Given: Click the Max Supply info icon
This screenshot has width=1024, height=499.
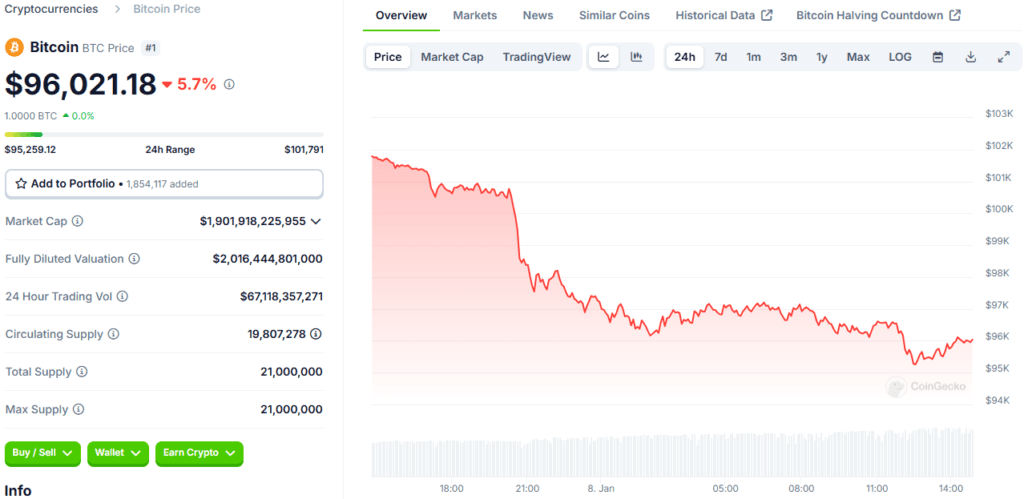Looking at the screenshot, I should point(78,410).
